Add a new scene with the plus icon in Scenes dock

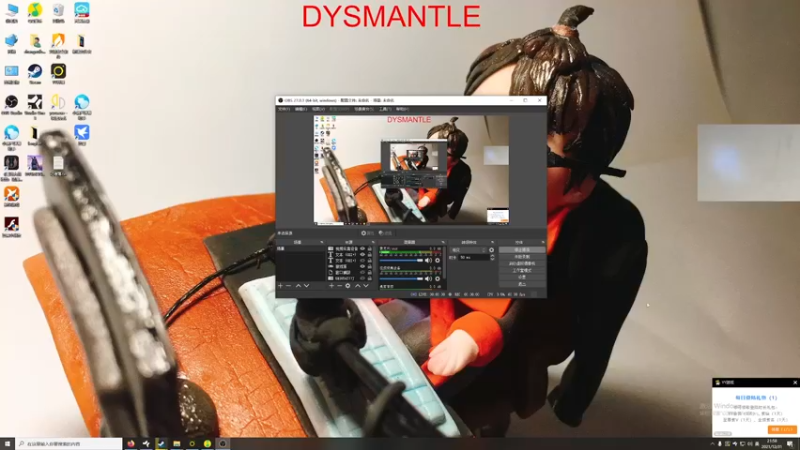click(x=280, y=286)
